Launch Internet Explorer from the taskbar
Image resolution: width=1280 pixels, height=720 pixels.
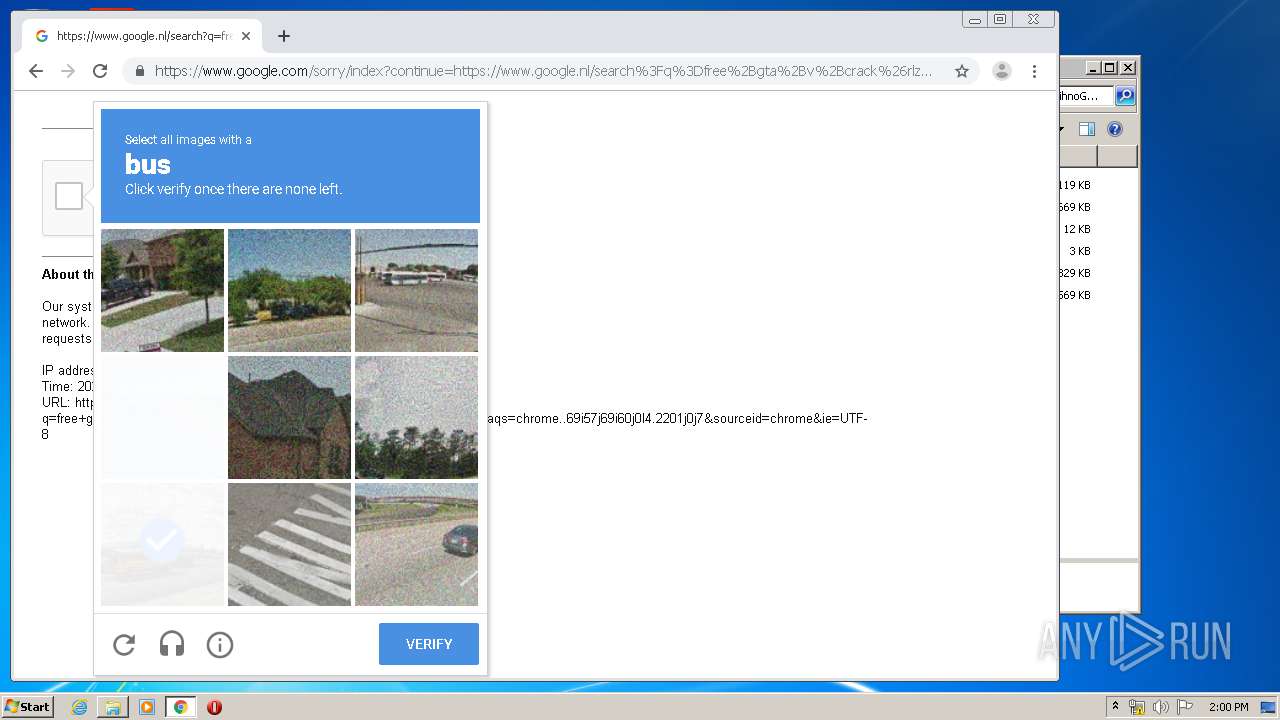tap(79, 707)
